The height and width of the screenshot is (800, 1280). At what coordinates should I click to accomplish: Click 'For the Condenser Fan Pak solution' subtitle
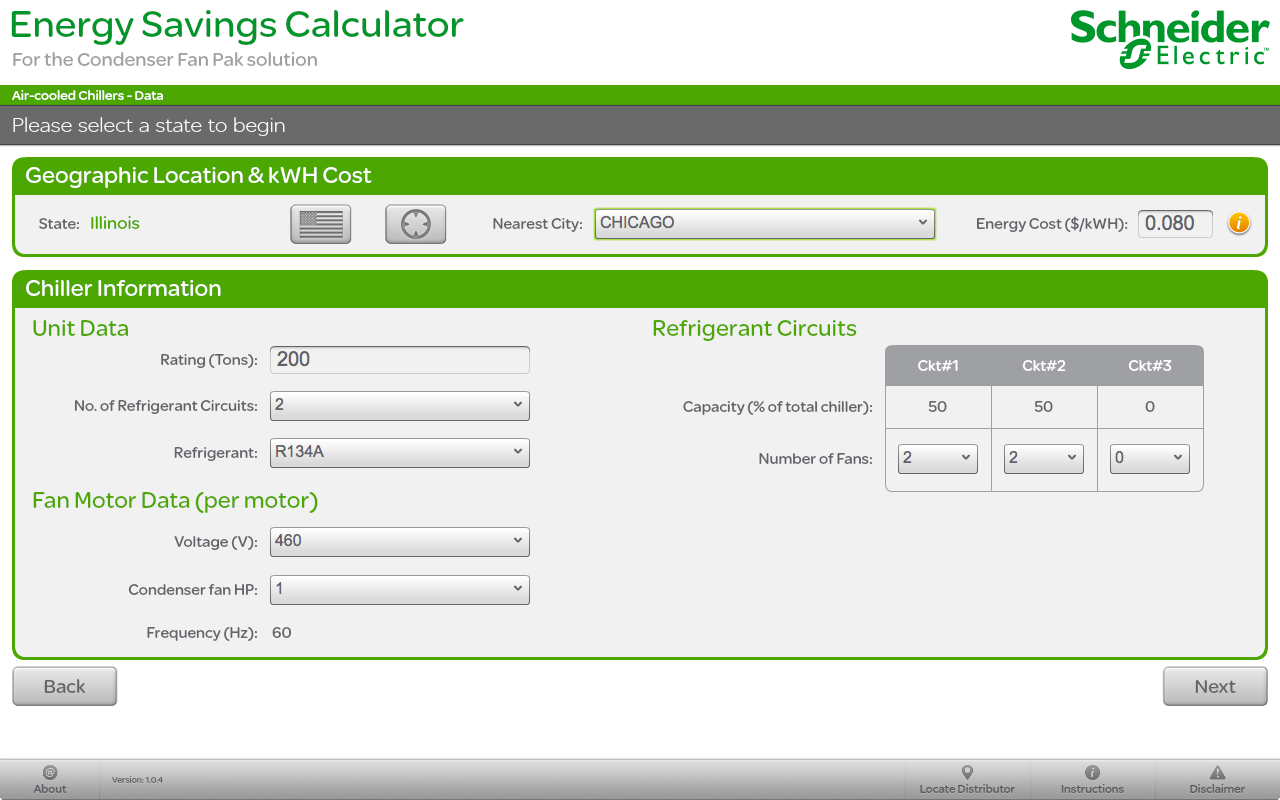[x=165, y=60]
